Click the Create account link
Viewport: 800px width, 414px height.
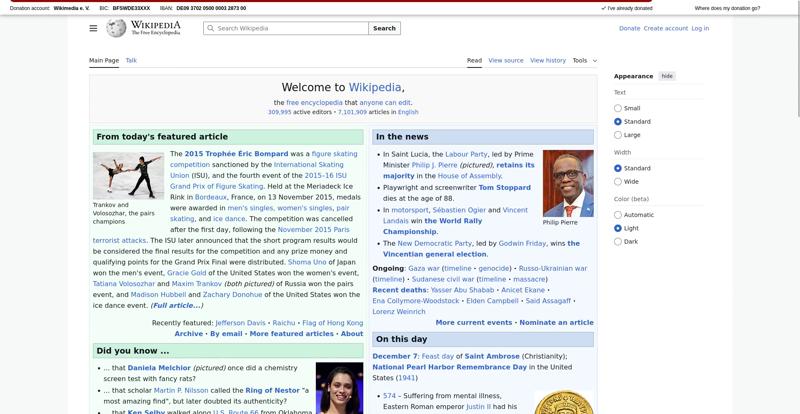coord(665,28)
